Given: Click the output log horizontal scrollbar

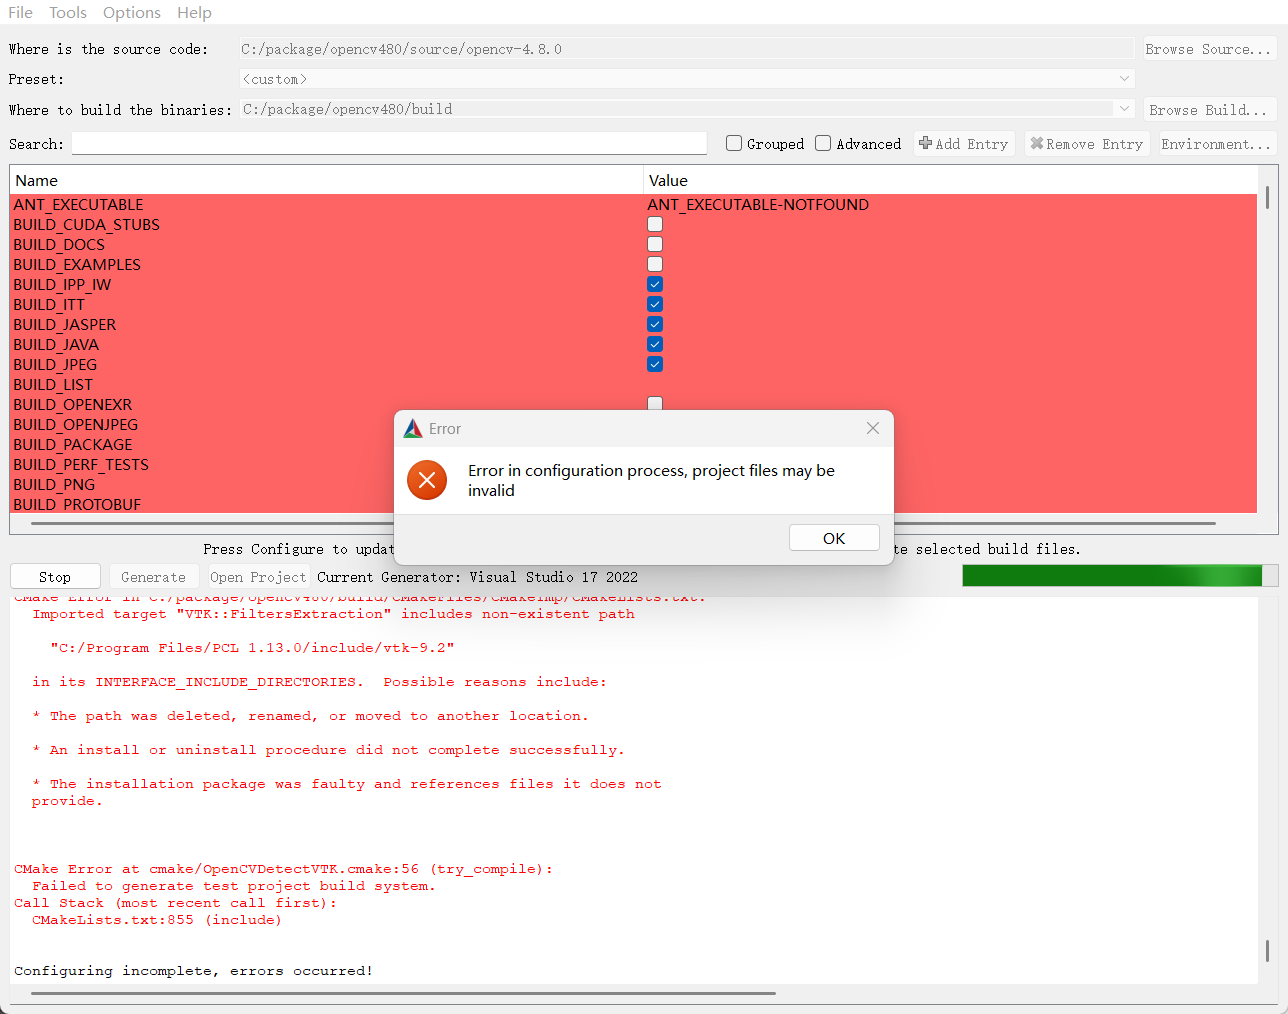Looking at the screenshot, I should pos(404,993).
